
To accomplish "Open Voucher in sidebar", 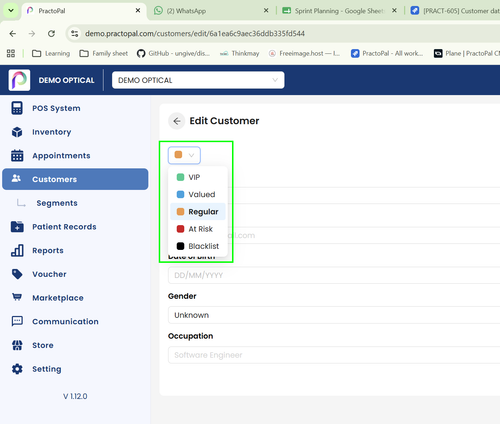I will [x=75, y=274].
